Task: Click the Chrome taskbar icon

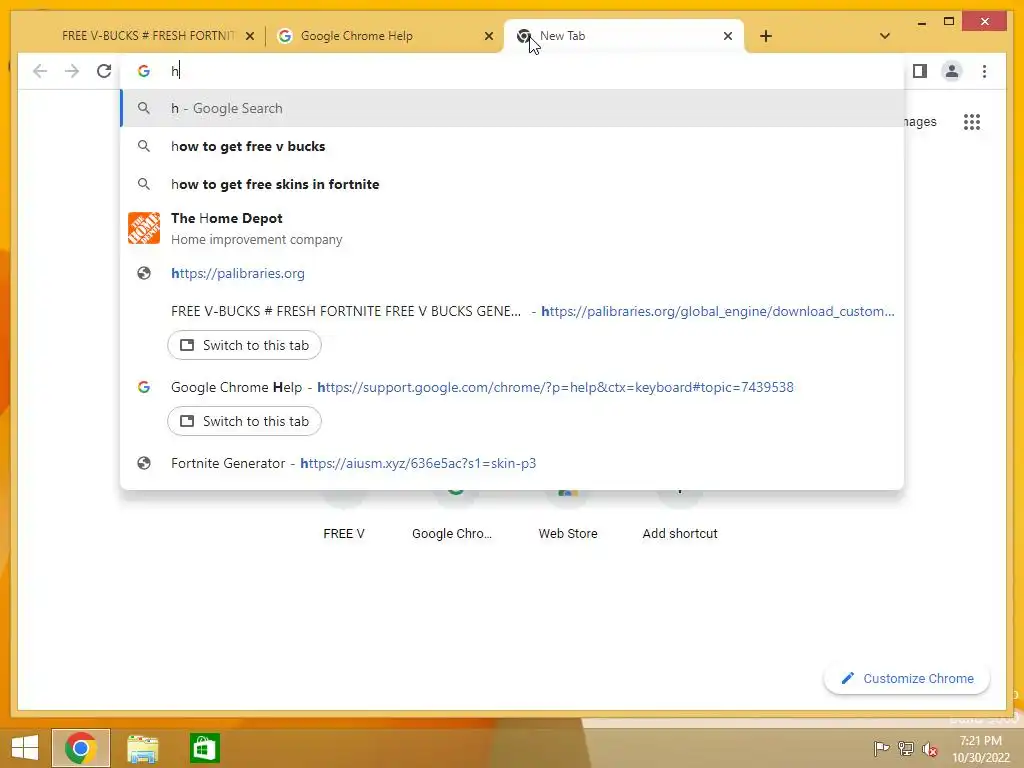Action: [81, 748]
